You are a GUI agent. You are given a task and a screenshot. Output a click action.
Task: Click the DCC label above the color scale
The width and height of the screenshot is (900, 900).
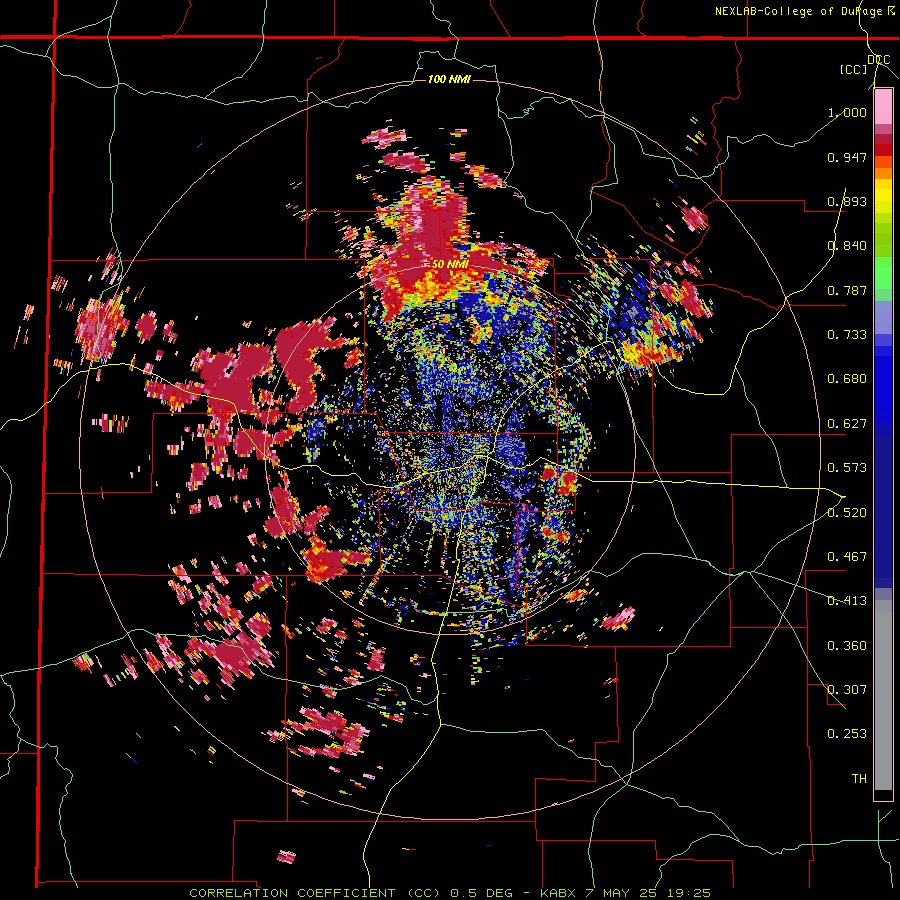pyautogui.click(x=878, y=60)
